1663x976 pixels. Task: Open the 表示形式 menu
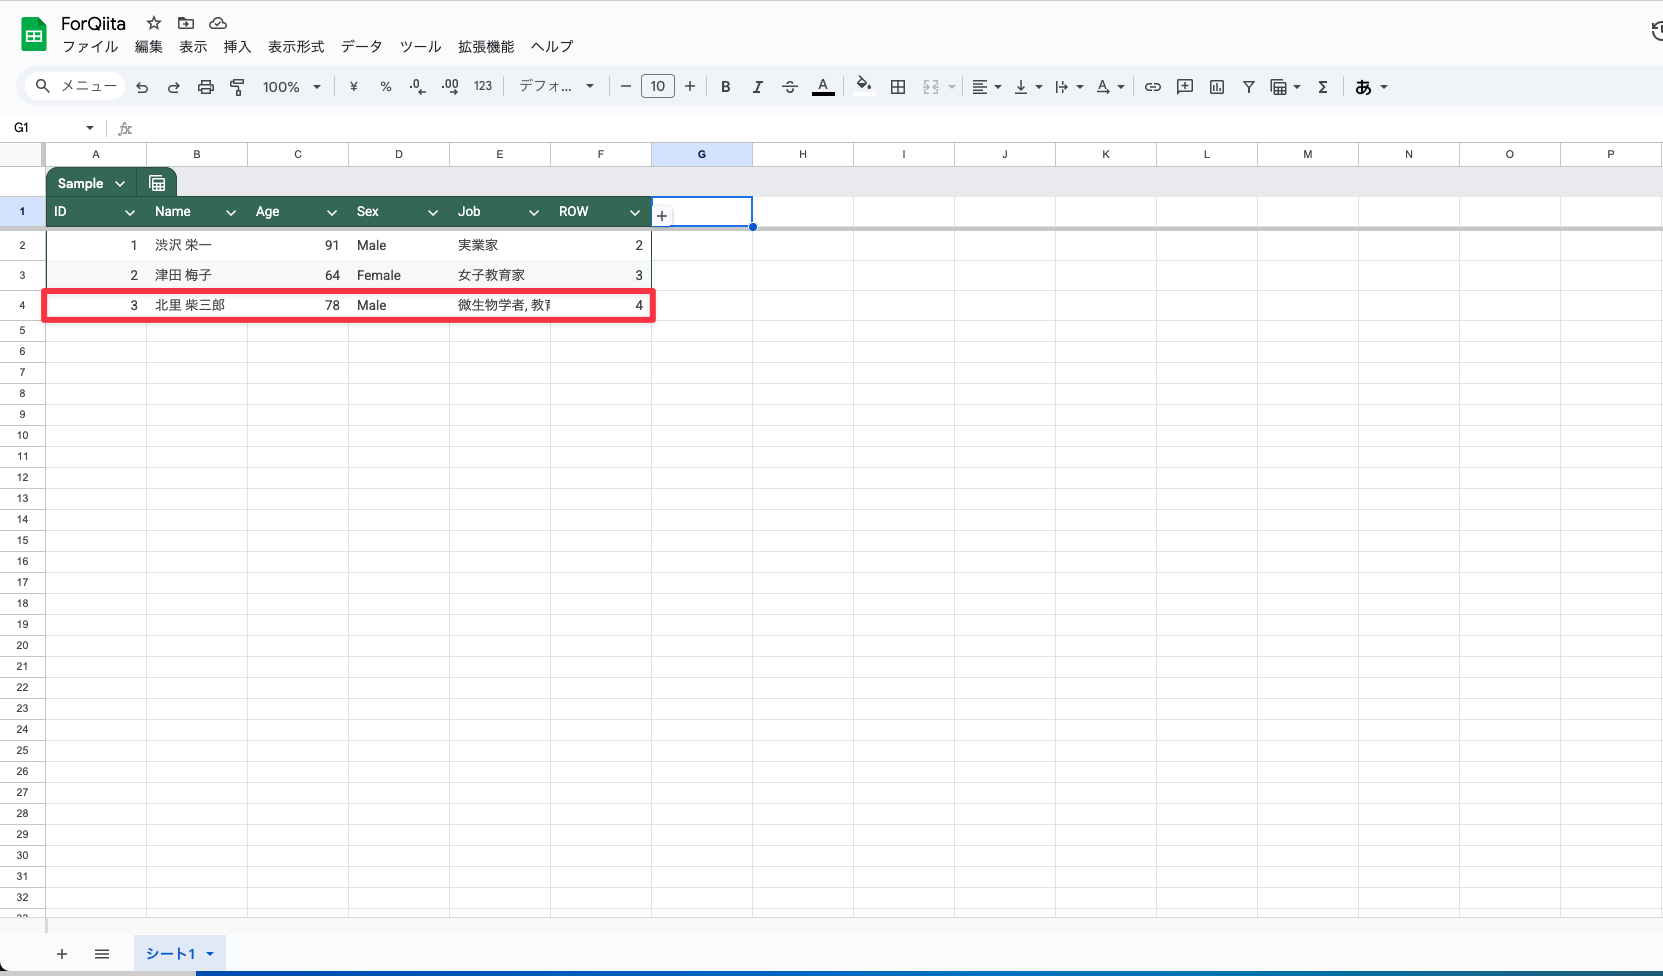(x=296, y=47)
